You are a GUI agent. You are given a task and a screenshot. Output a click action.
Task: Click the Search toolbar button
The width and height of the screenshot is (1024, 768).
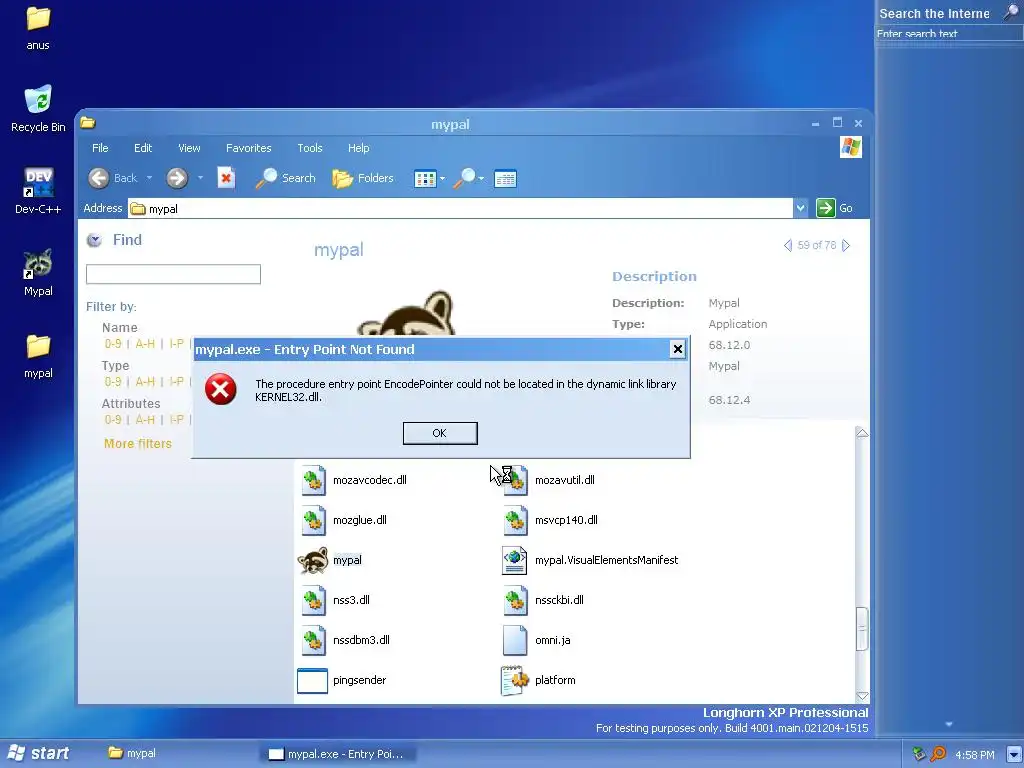point(285,178)
